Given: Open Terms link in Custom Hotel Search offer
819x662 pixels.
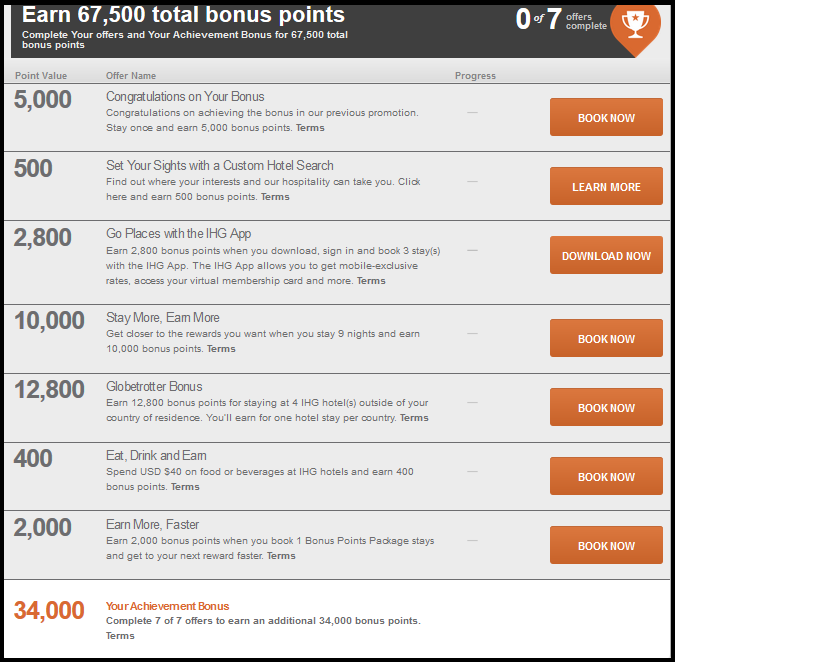Looking at the screenshot, I should [275, 197].
